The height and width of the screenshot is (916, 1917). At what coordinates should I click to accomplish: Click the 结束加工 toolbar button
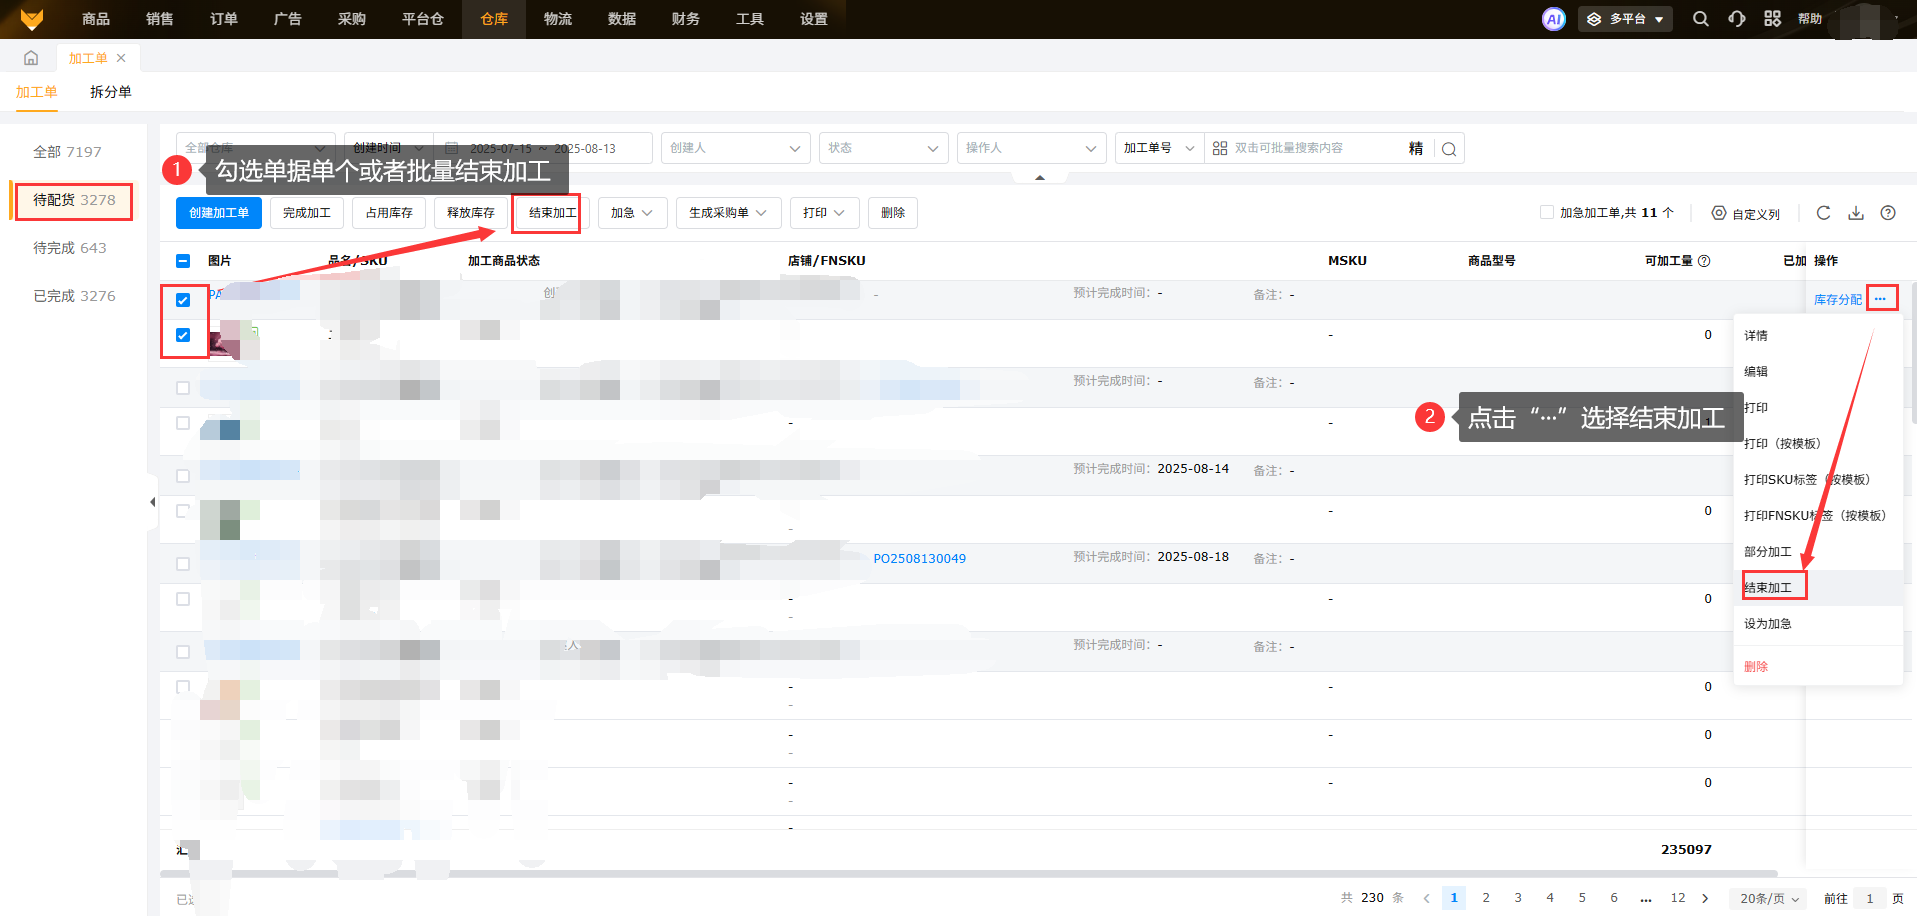tap(553, 213)
